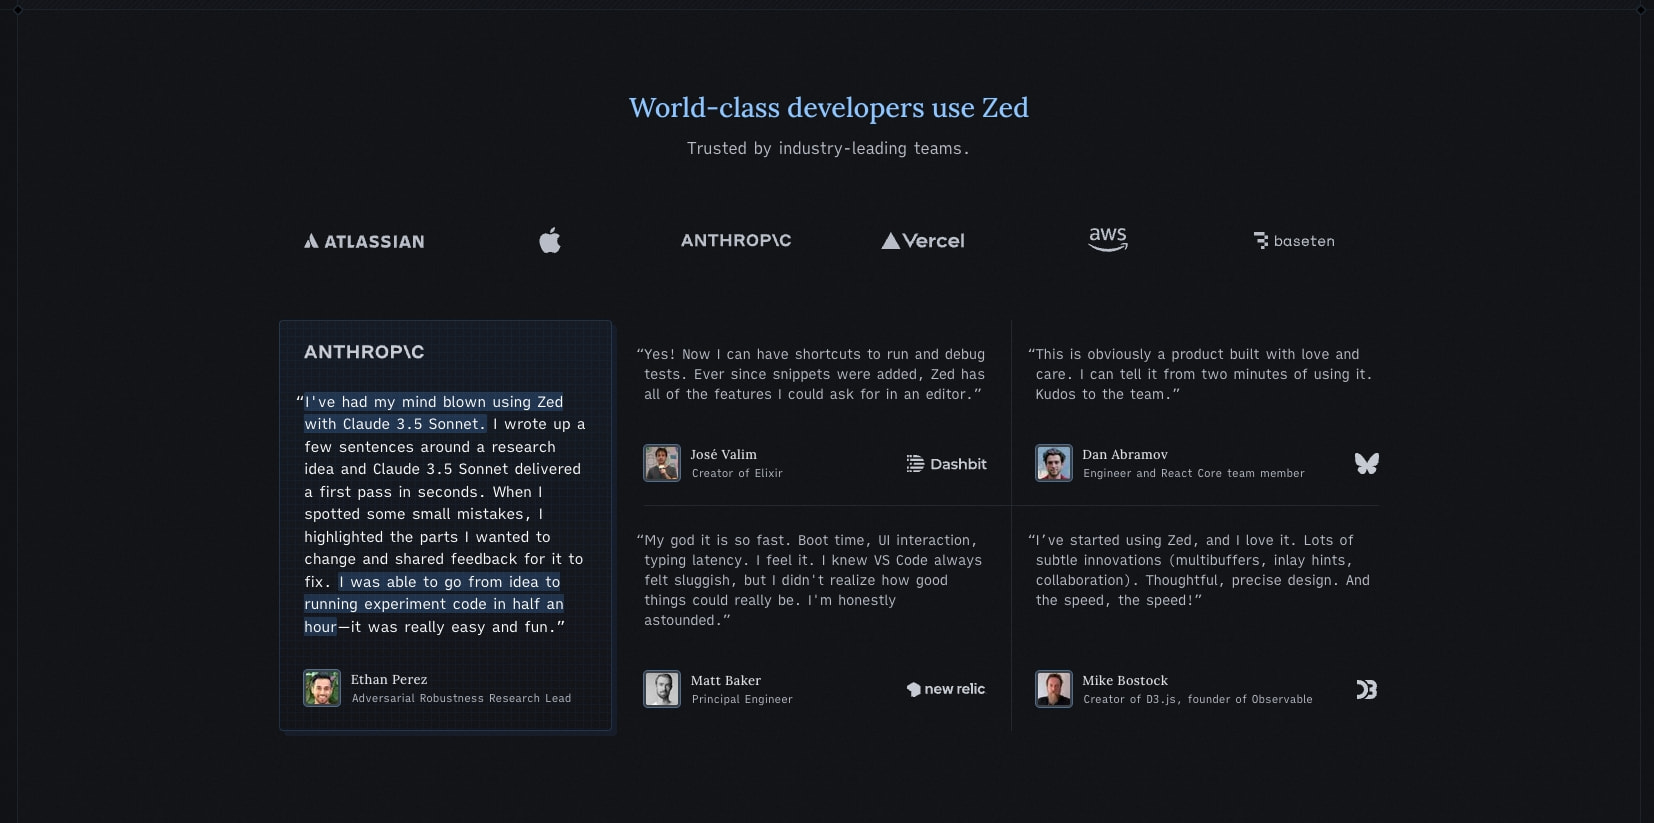Click Mike Bostock's avatar photo
1654x823 pixels.
click(1054, 689)
